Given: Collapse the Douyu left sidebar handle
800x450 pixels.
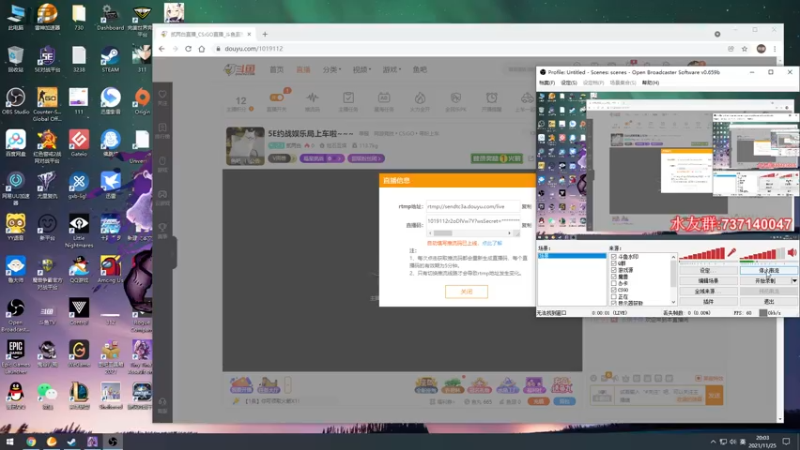Looking at the screenshot, I should tap(174, 253).
